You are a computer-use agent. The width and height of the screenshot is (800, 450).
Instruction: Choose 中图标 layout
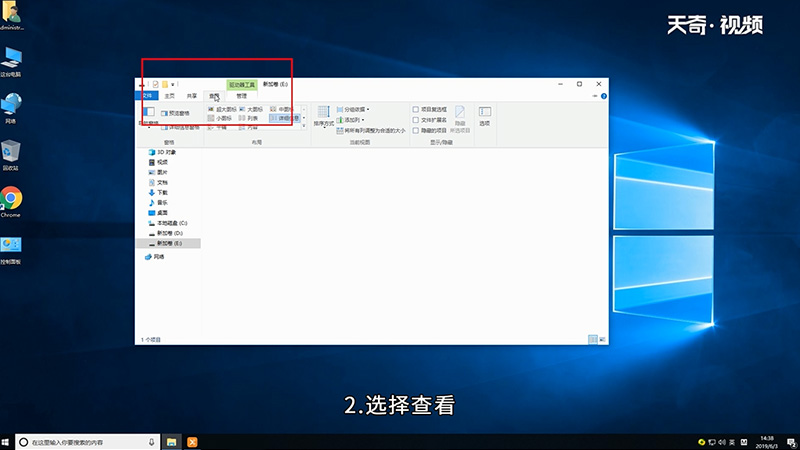pos(282,109)
